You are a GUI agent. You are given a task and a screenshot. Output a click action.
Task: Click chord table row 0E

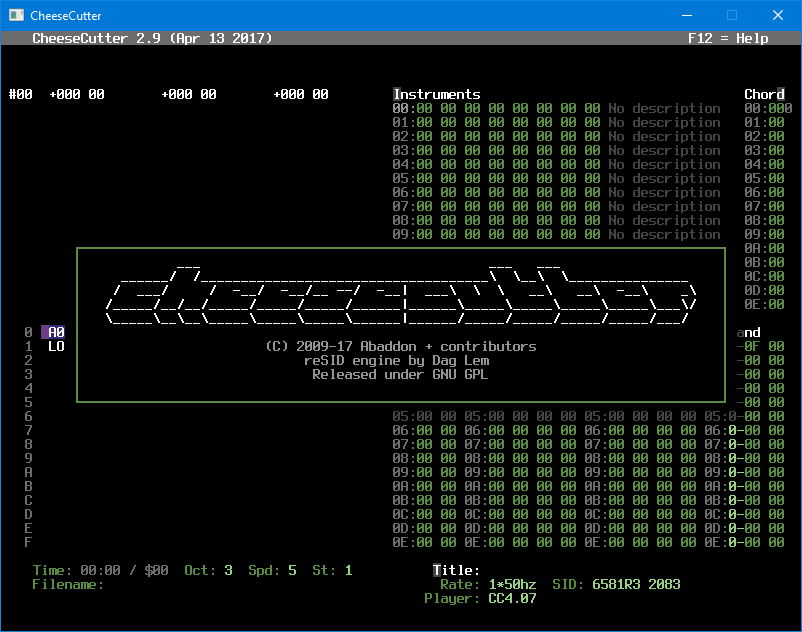764,305
